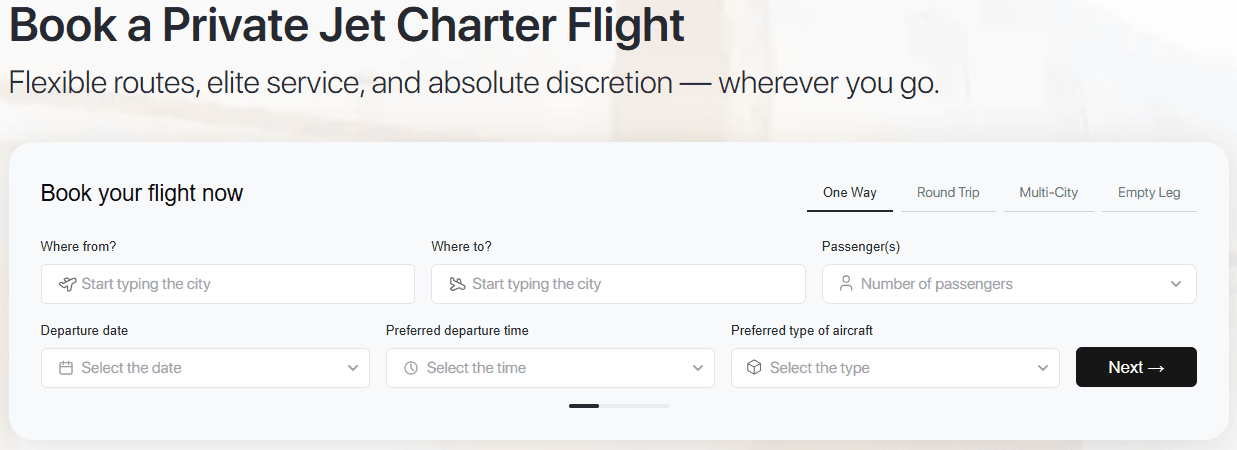Image resolution: width=1237 pixels, height=450 pixels.
Task: Choose the Multi-City tab
Action: pyautogui.click(x=1048, y=193)
